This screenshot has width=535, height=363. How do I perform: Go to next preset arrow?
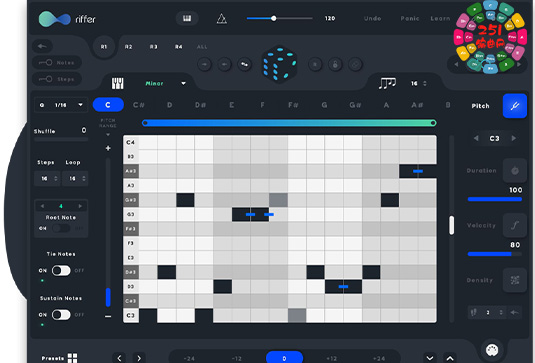click(139, 358)
